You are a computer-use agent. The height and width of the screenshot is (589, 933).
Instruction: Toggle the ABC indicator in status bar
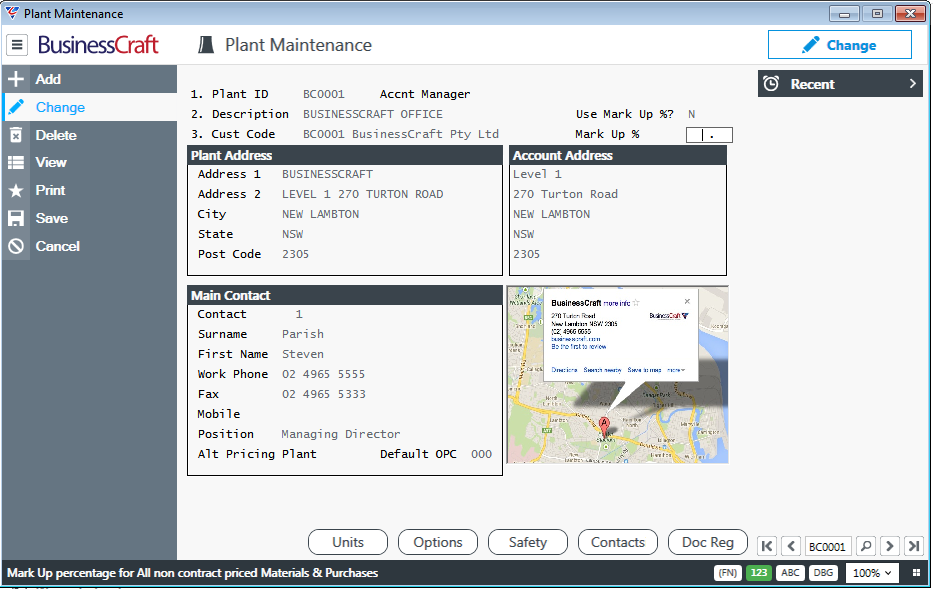pyautogui.click(x=790, y=573)
